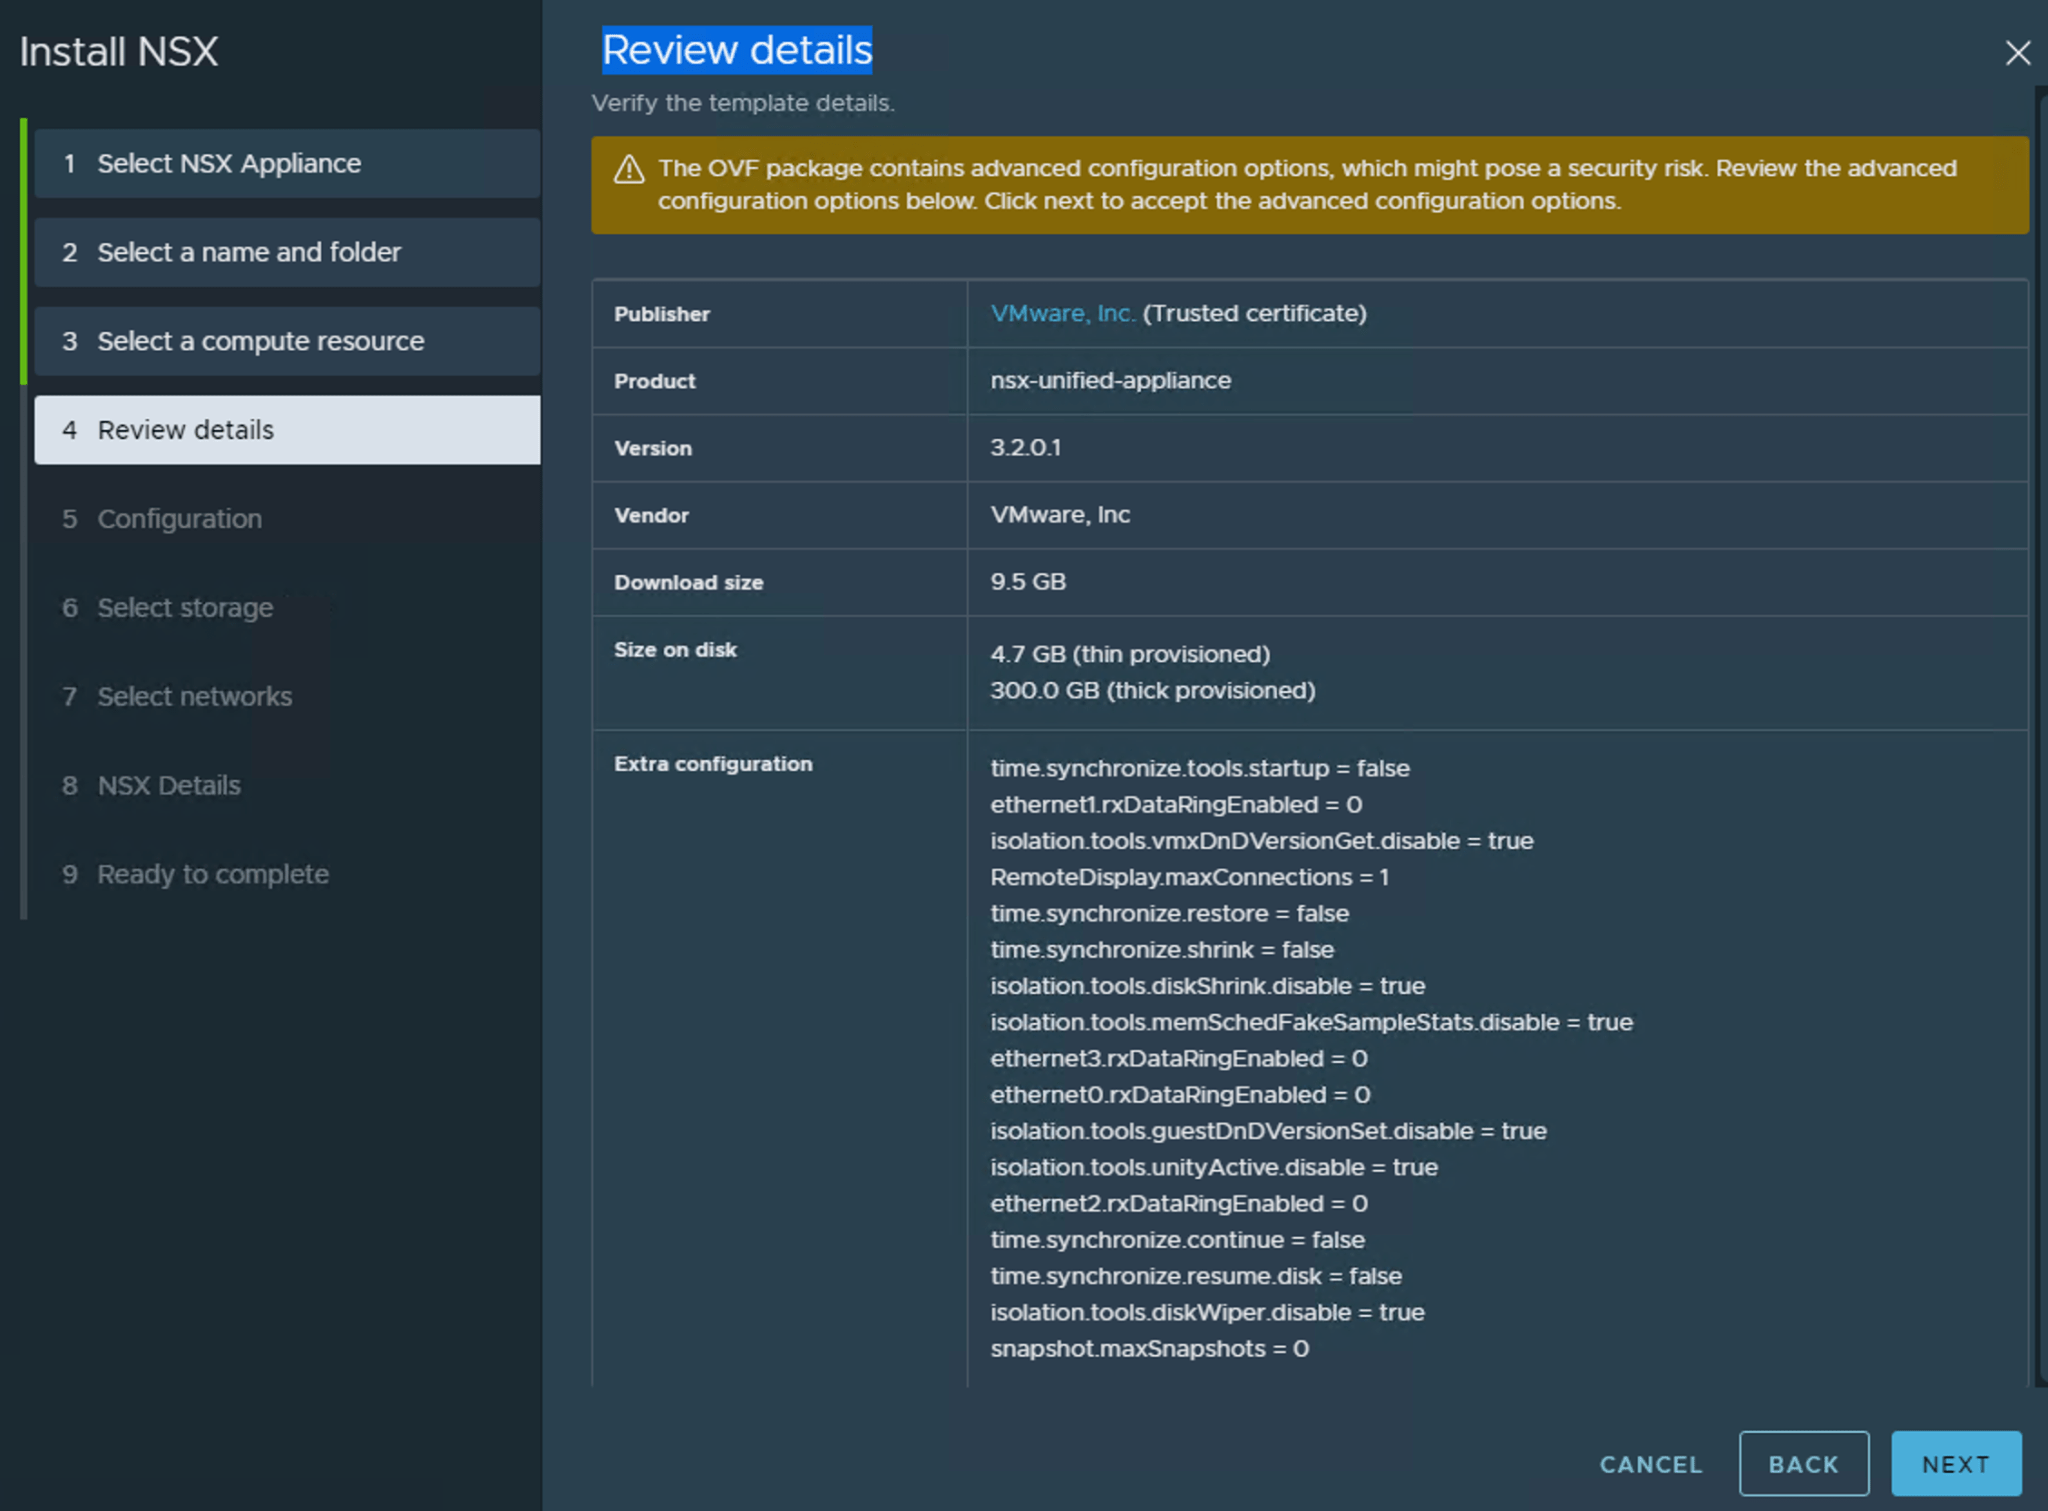This screenshot has width=2048, height=1511.
Task: Cancel the NSX installation
Action: click(x=1650, y=1463)
